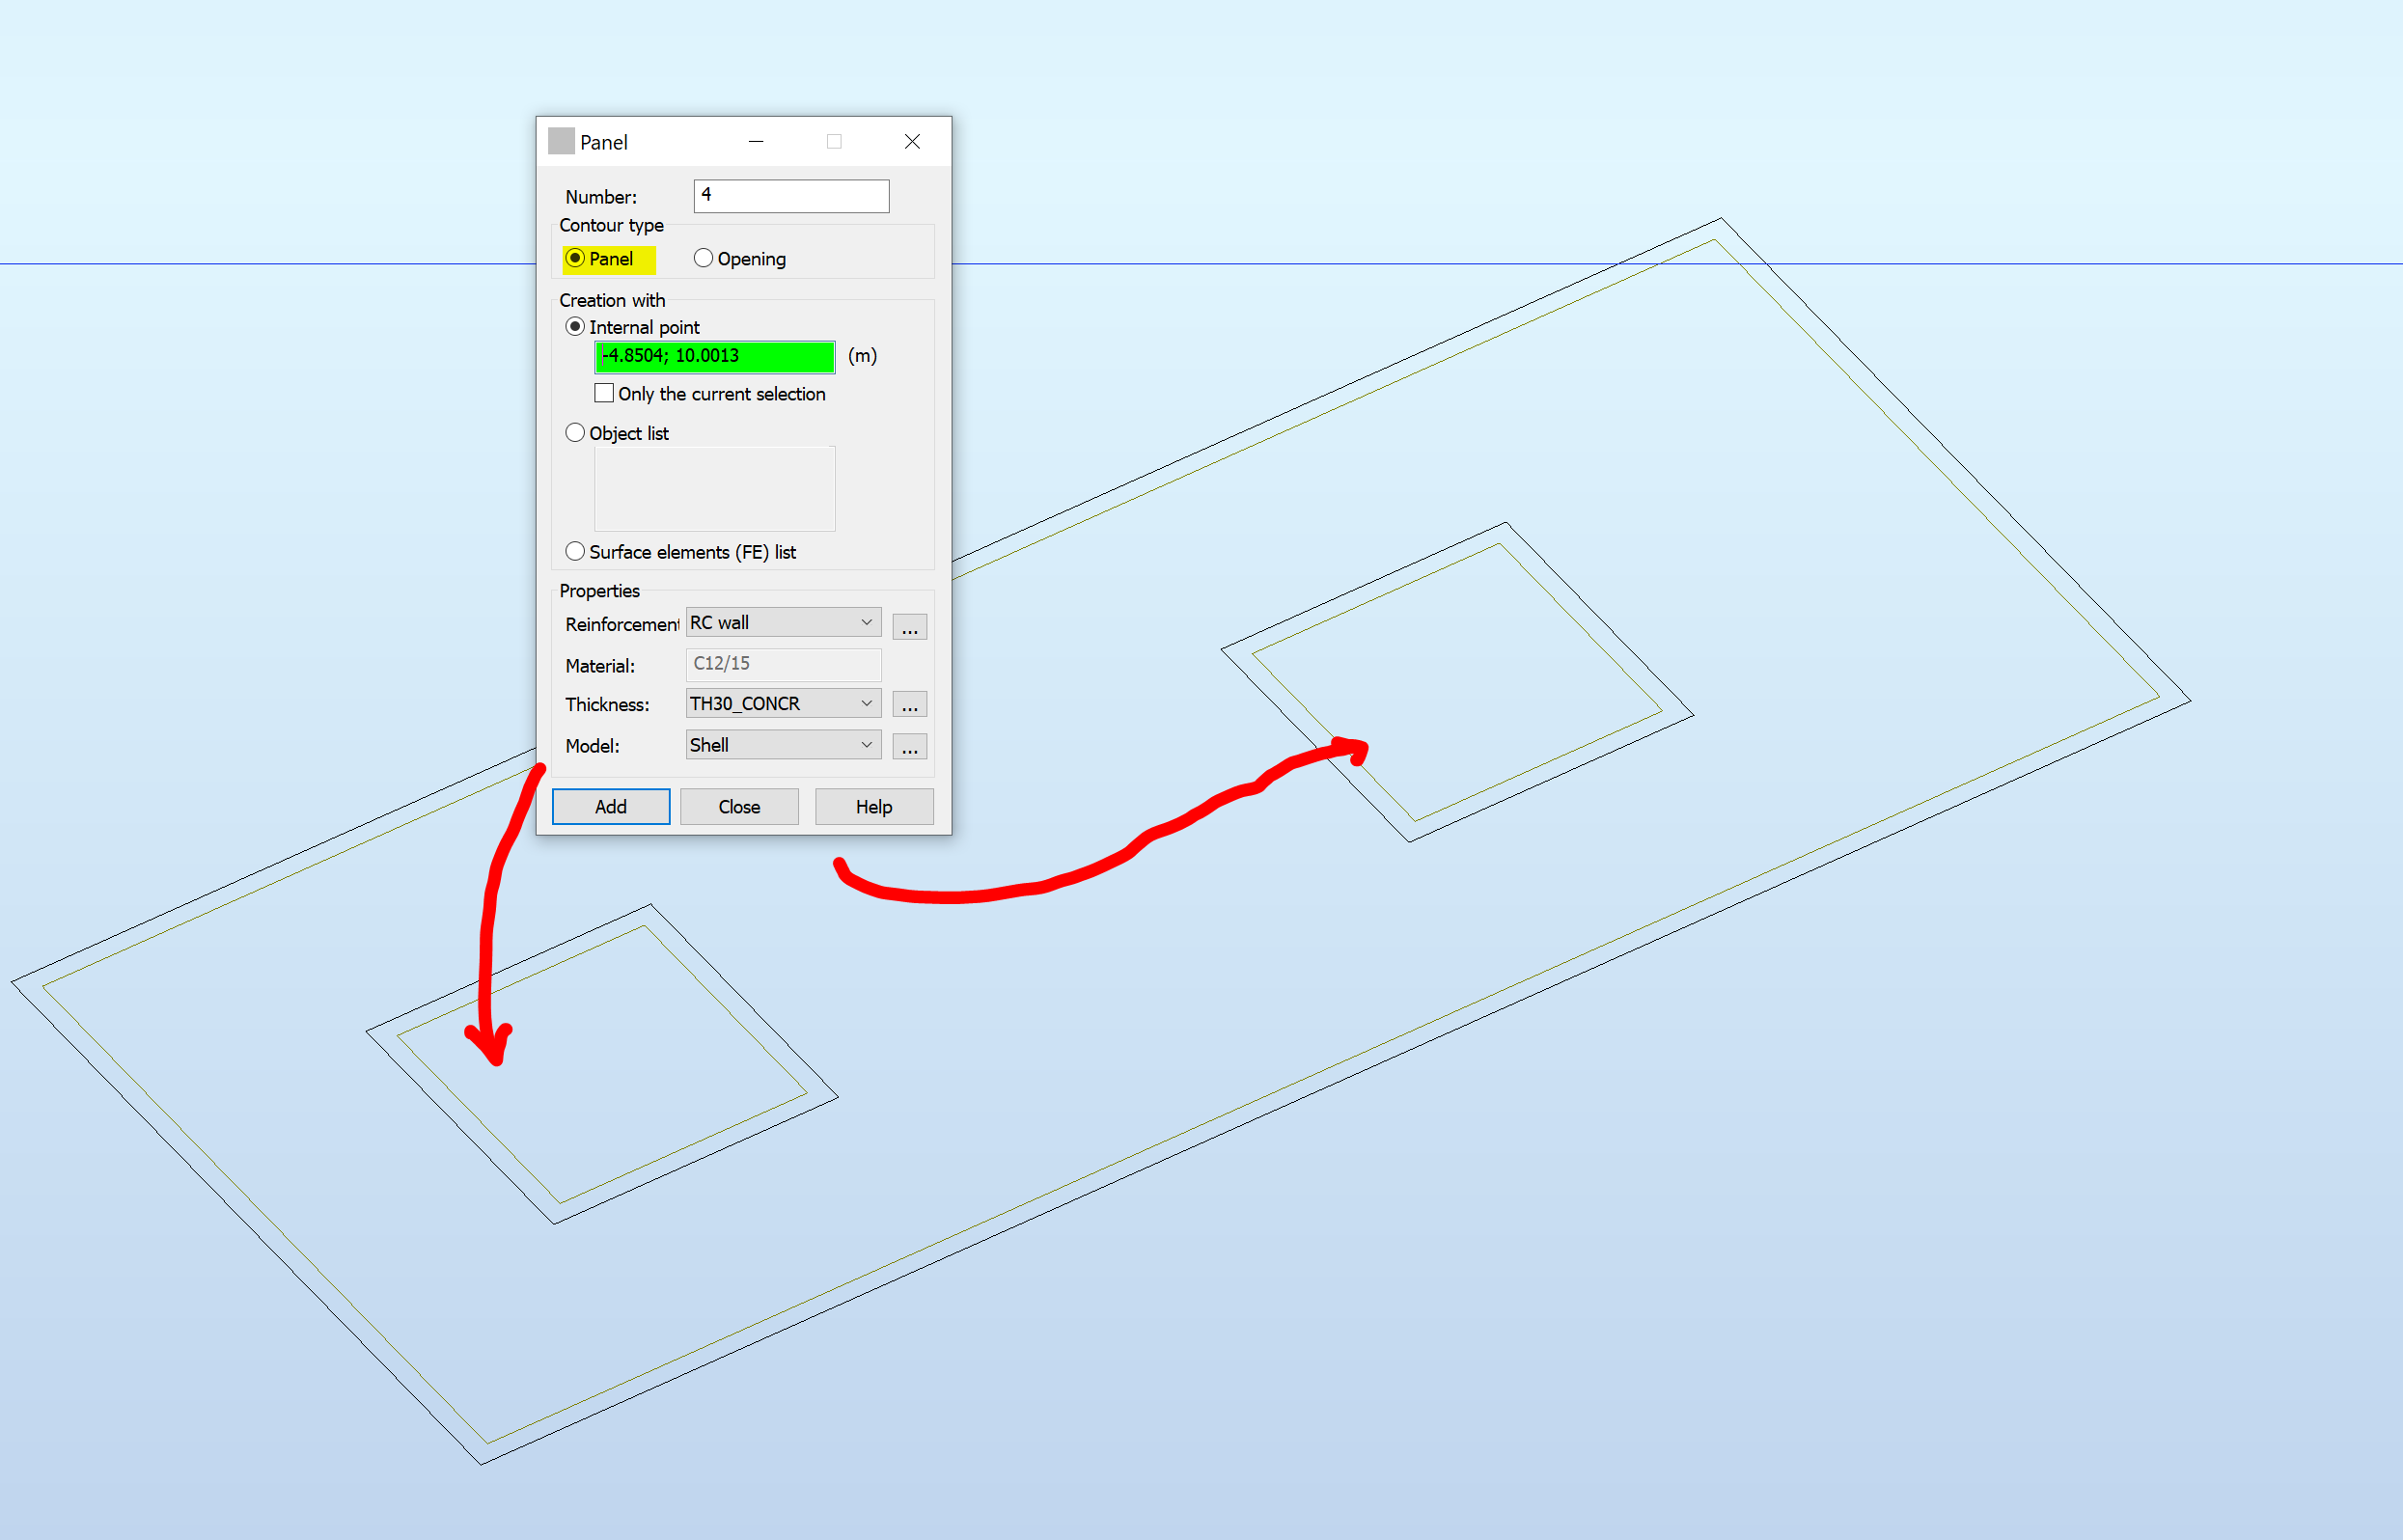Choose the Internal point creation option
The image size is (2403, 1540).
tap(575, 327)
